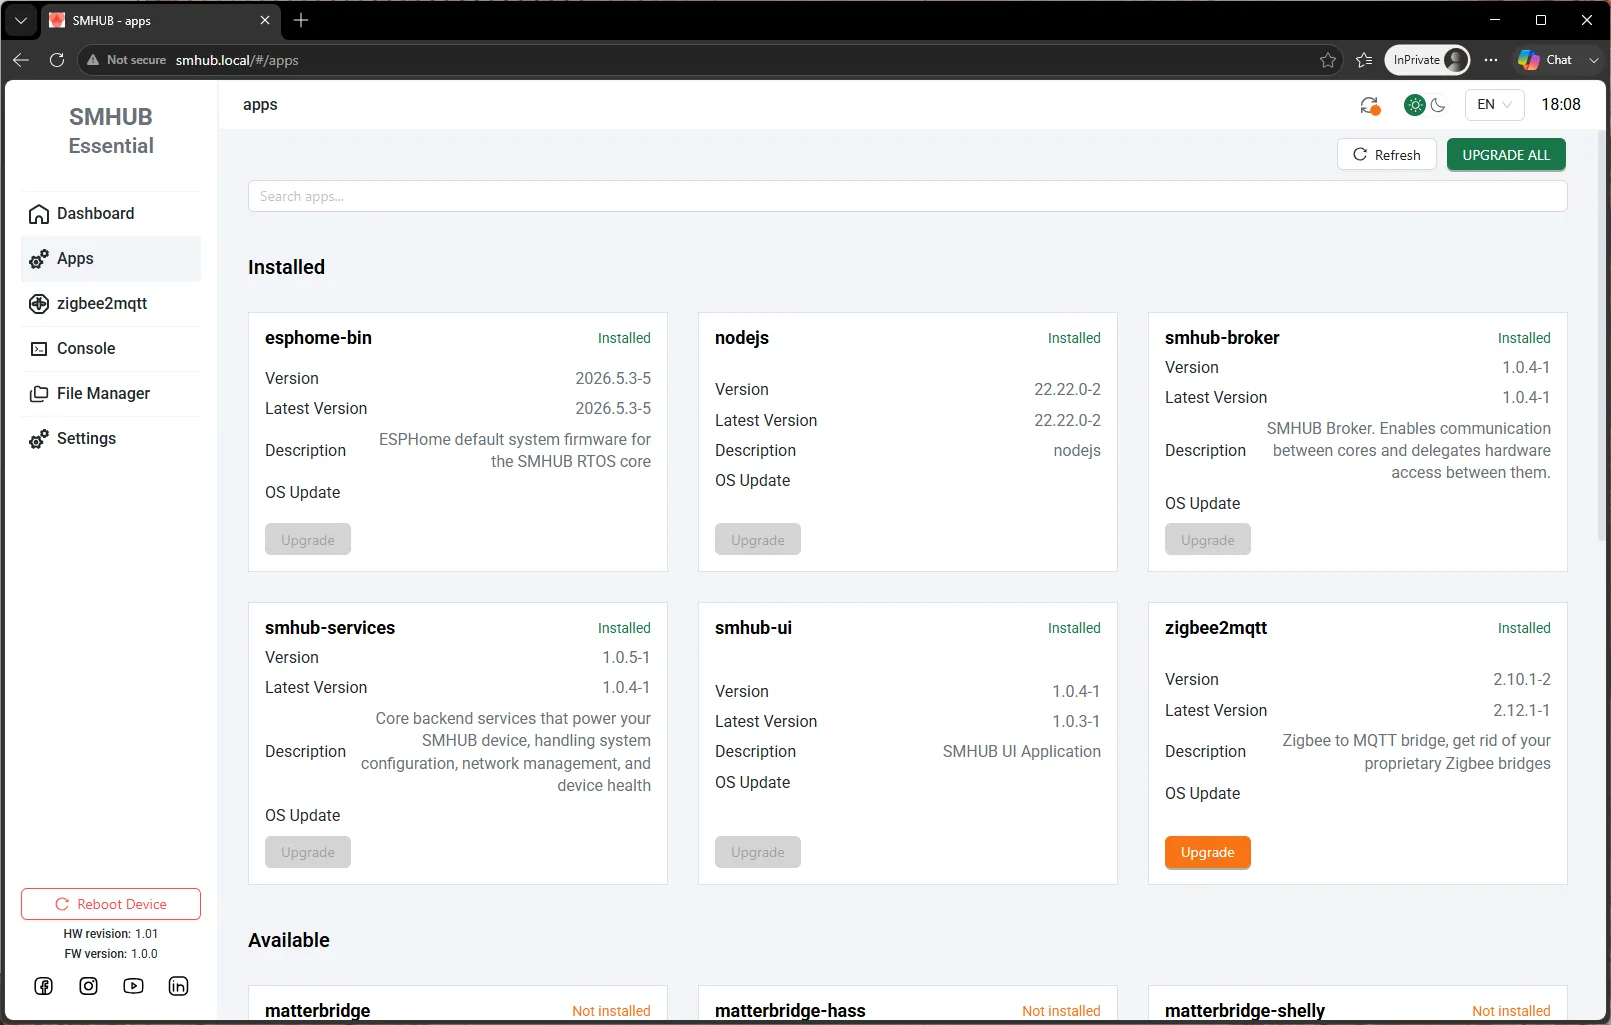Image resolution: width=1611 pixels, height=1025 pixels.
Task: Click Not installed status on matterbridge-shelly
Action: tap(1511, 1011)
